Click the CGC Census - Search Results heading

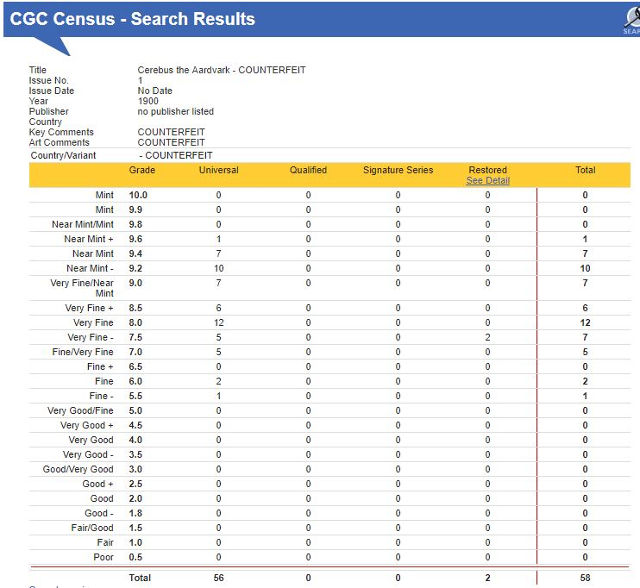coord(132,19)
